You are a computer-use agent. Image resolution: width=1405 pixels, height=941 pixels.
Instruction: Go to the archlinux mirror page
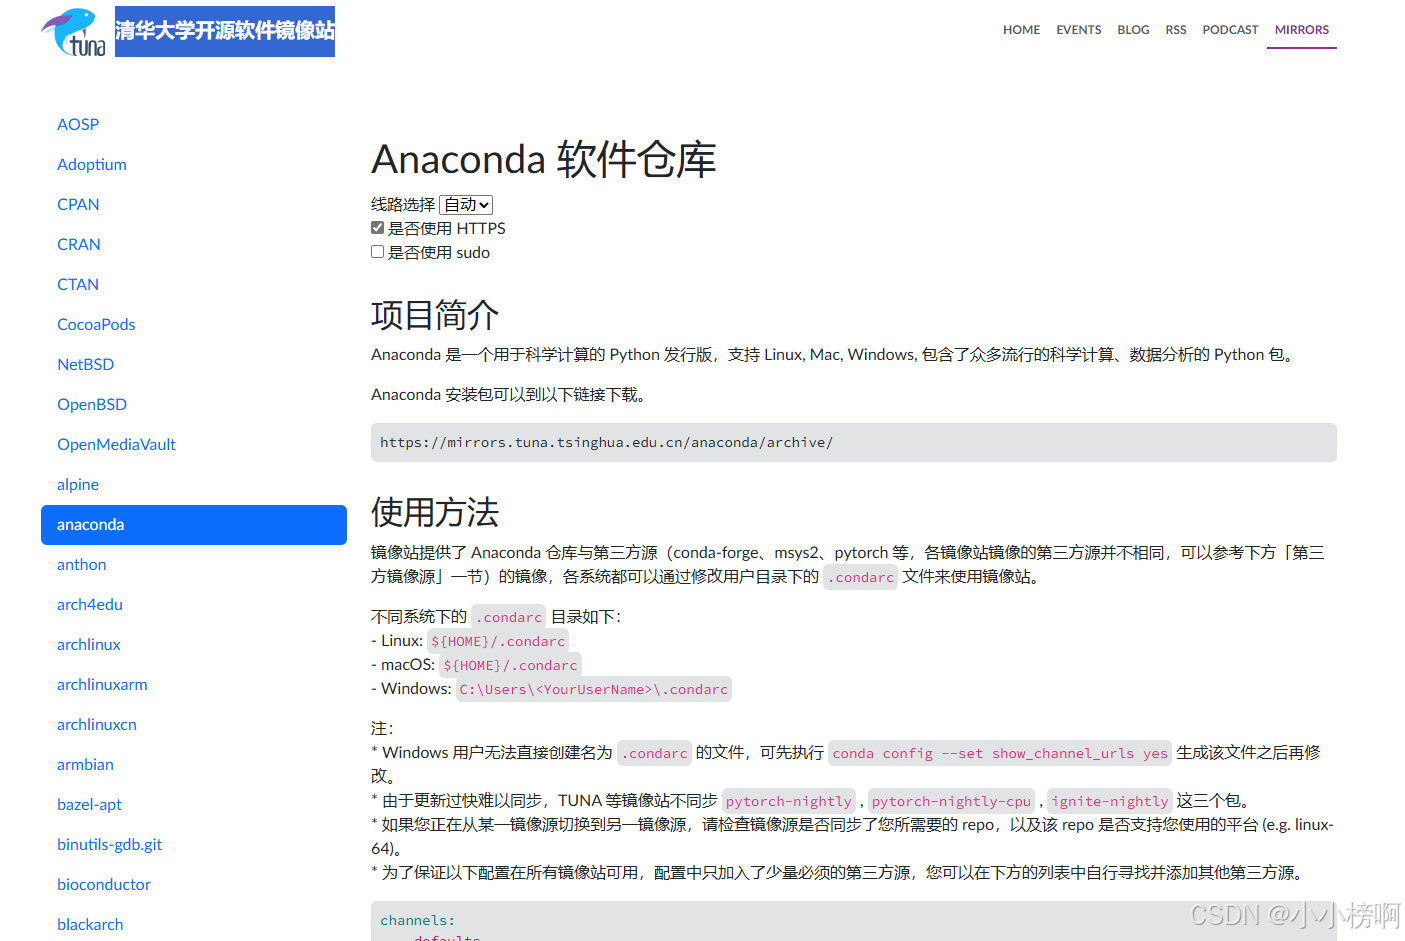[89, 644]
